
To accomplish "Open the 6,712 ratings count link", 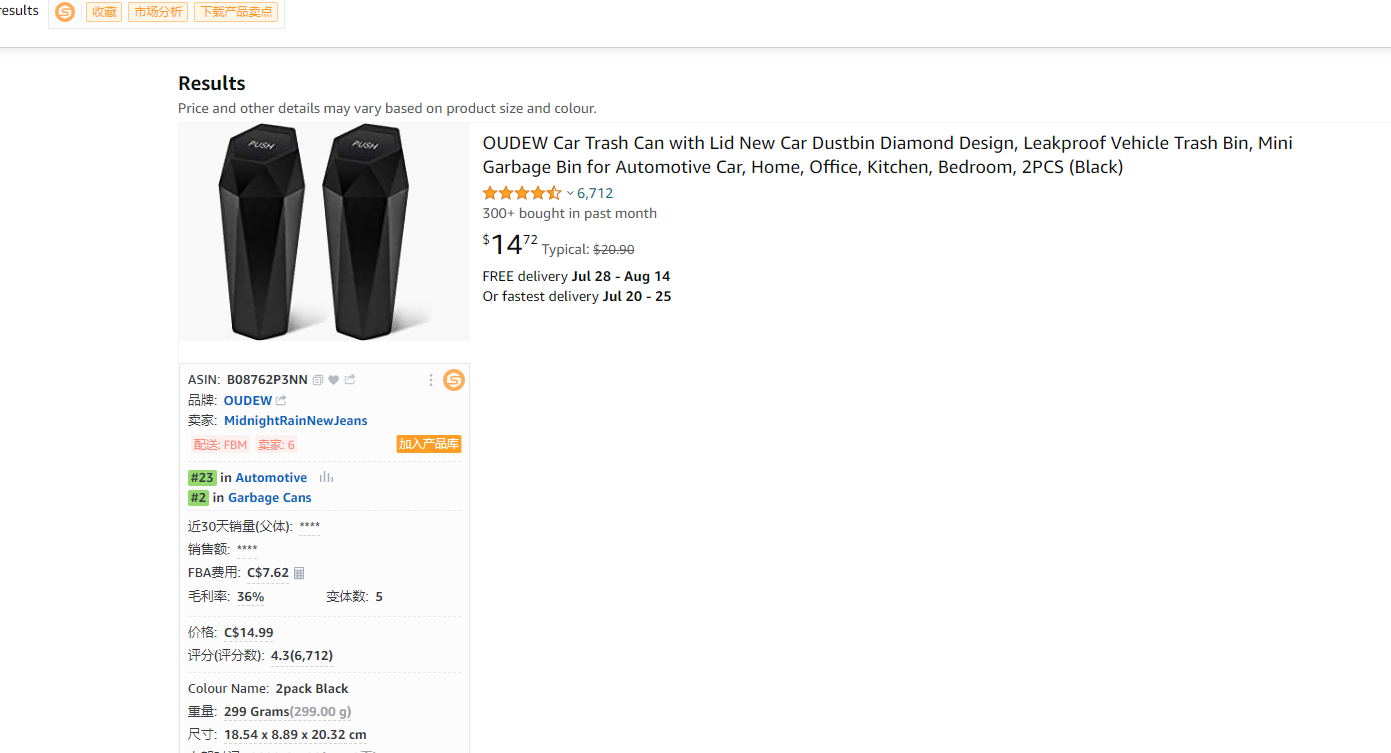I will pos(595,194).
